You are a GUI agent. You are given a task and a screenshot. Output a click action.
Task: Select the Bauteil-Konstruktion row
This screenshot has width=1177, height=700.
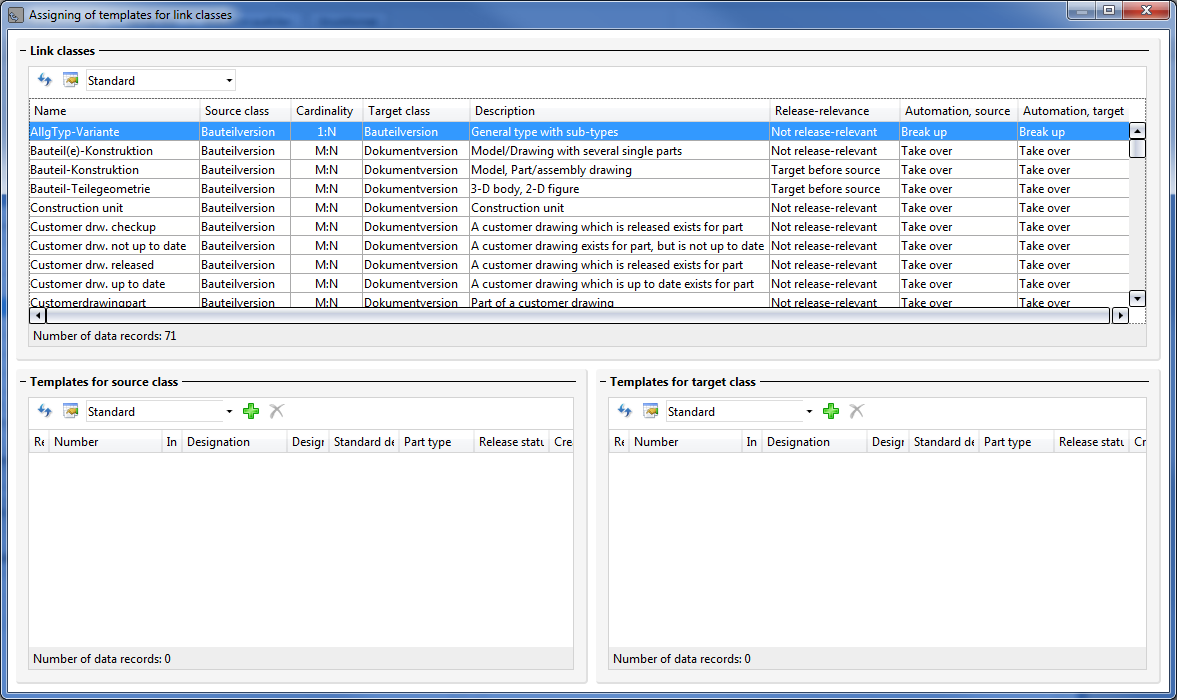(x=85, y=170)
